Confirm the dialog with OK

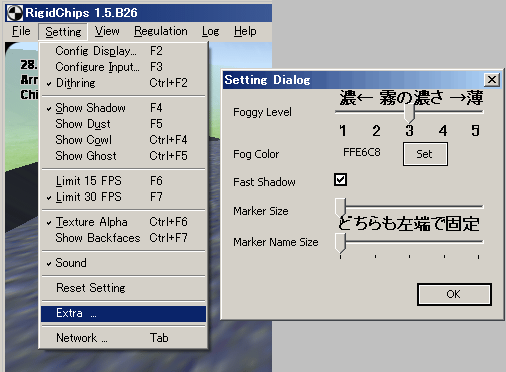pos(454,294)
